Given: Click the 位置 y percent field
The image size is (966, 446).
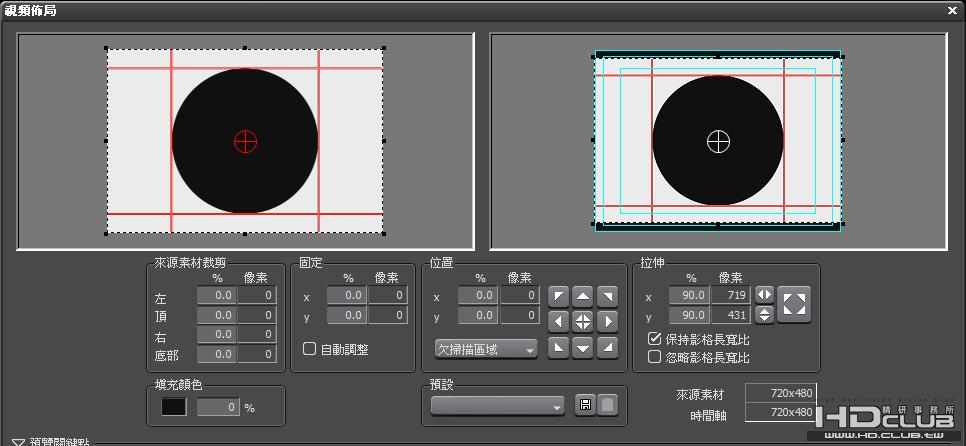Looking at the screenshot, I should [x=478, y=315].
